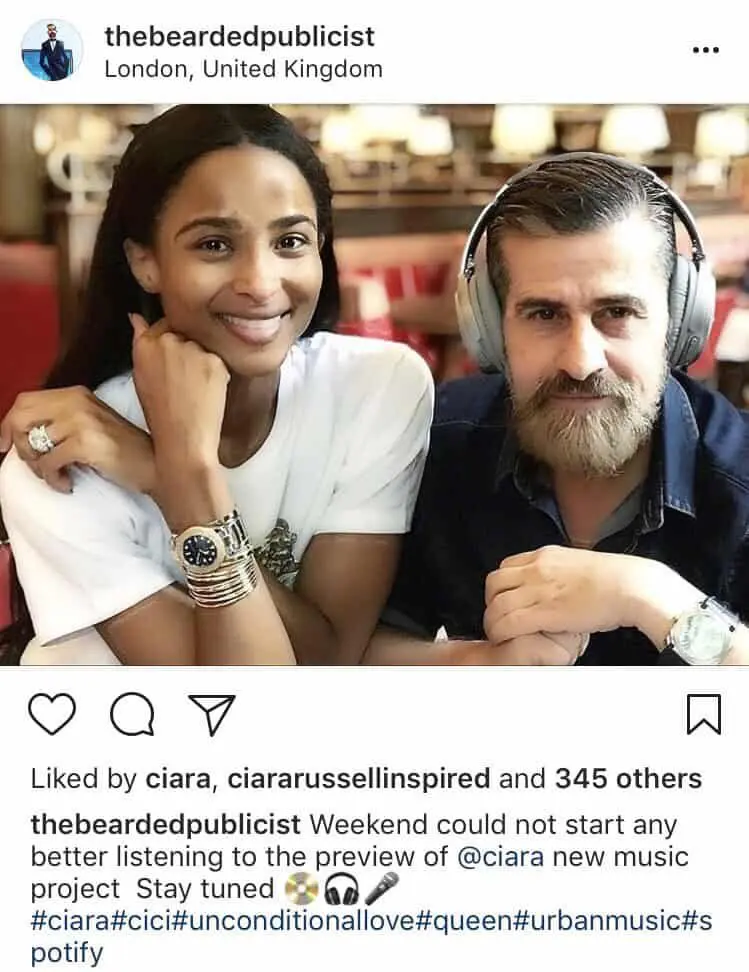
Task: Open thebeardedpublicist username in header
Action: [x=239, y=36]
